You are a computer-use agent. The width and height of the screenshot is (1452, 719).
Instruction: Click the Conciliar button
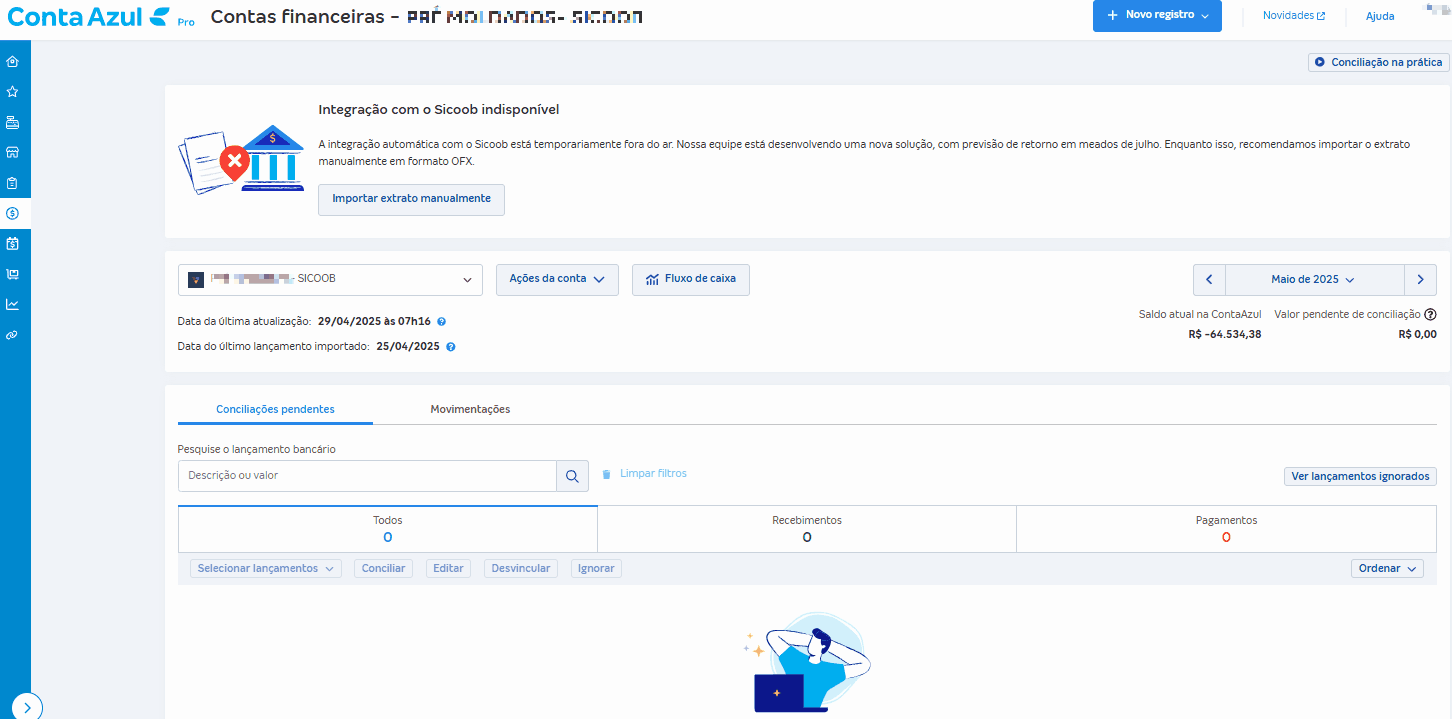[x=383, y=568]
